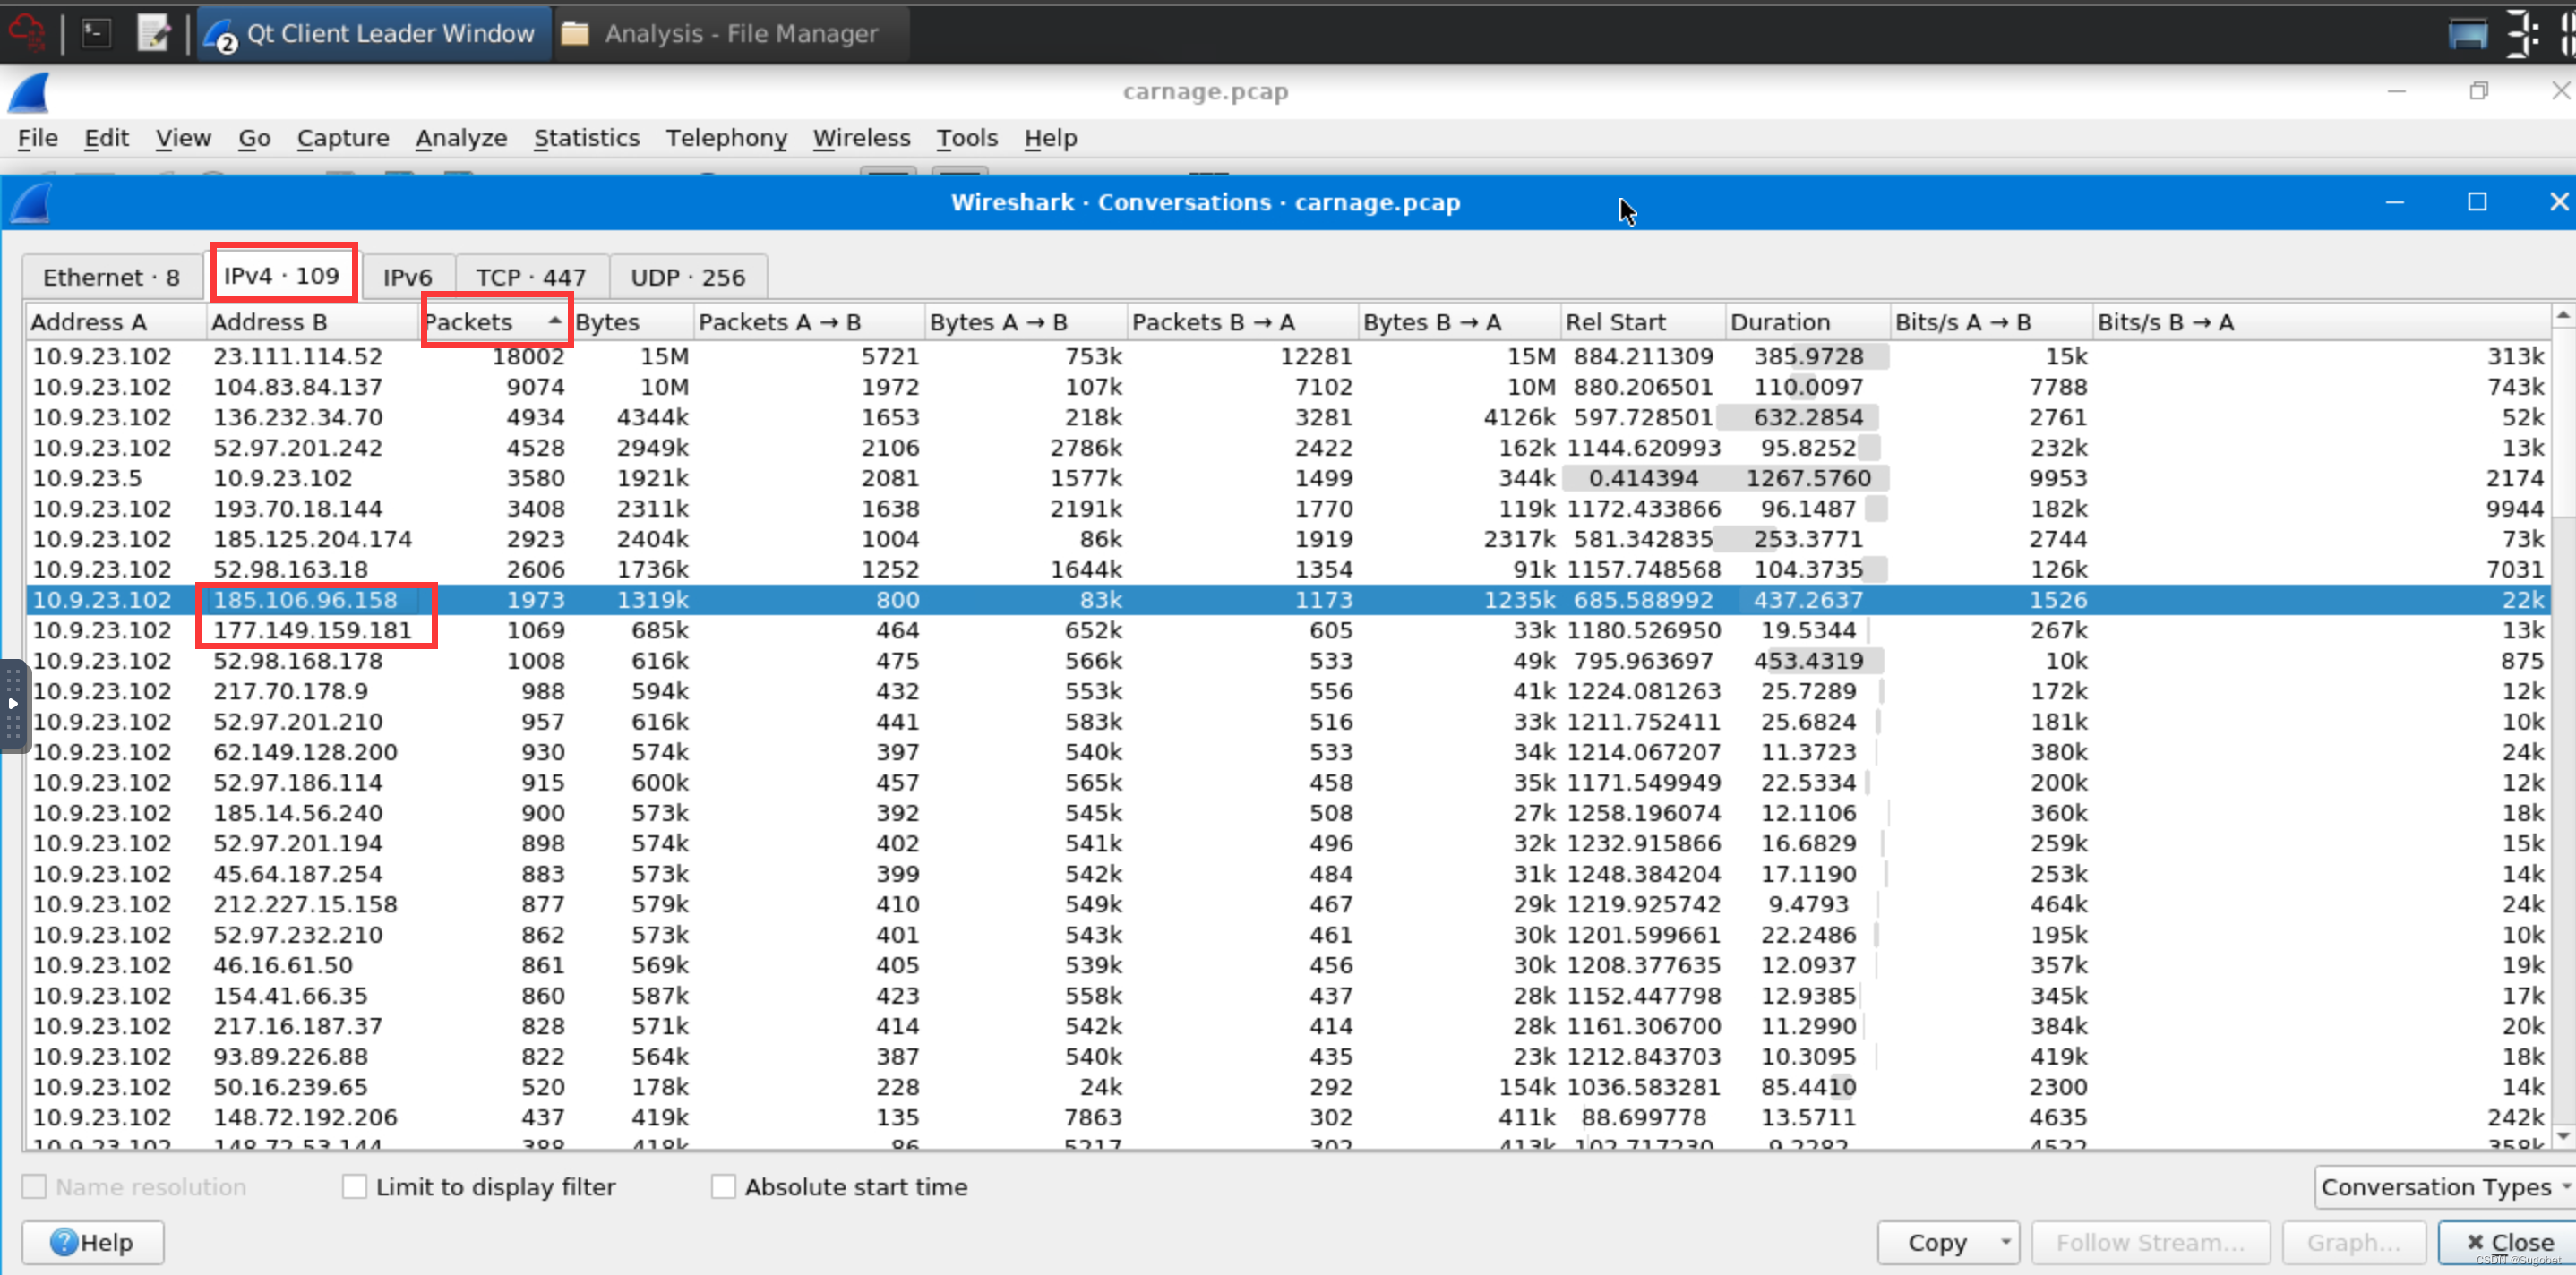Open the Telephony menu
2576x1275 pixels.
coord(726,138)
